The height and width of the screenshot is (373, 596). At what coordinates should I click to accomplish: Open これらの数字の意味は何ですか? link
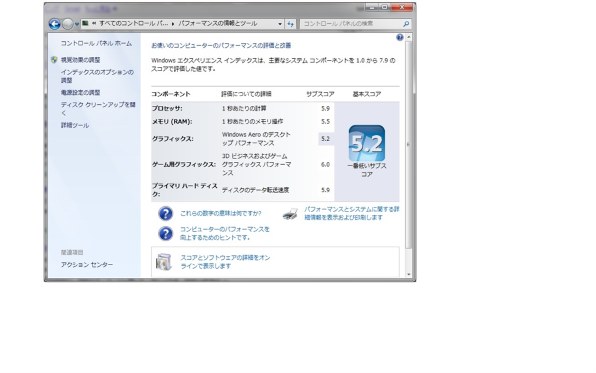(220, 213)
